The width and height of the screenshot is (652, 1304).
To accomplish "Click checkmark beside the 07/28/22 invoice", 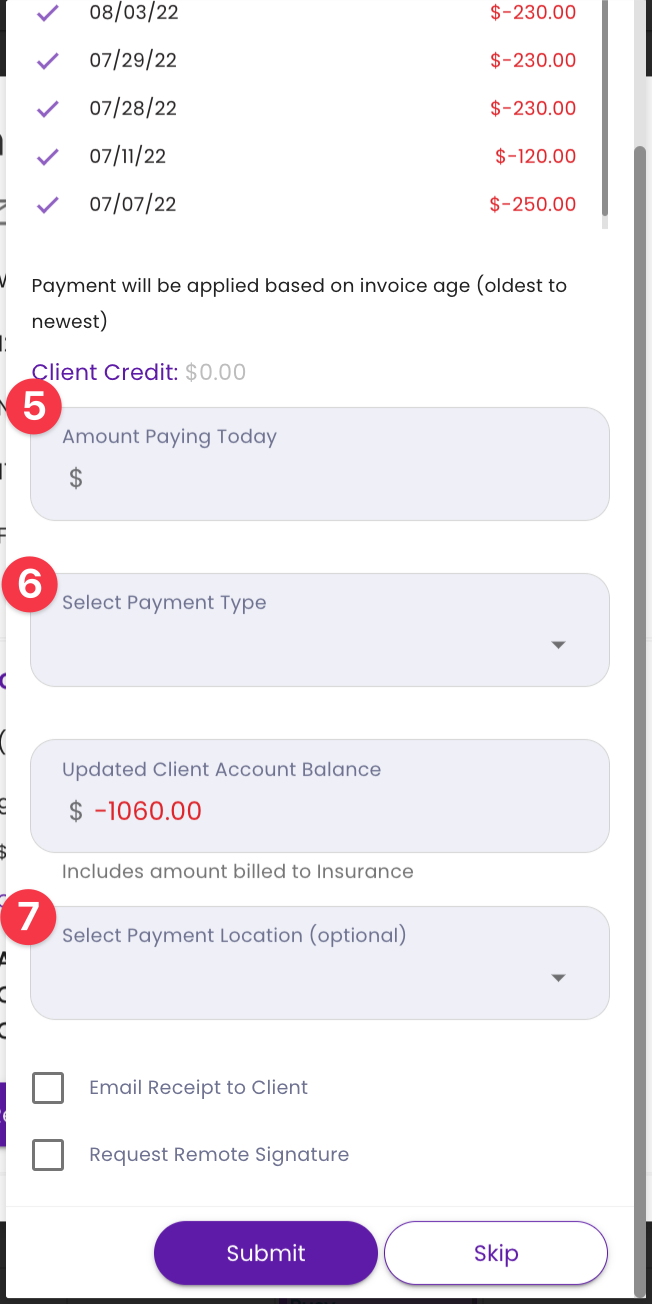I will tap(46, 108).
